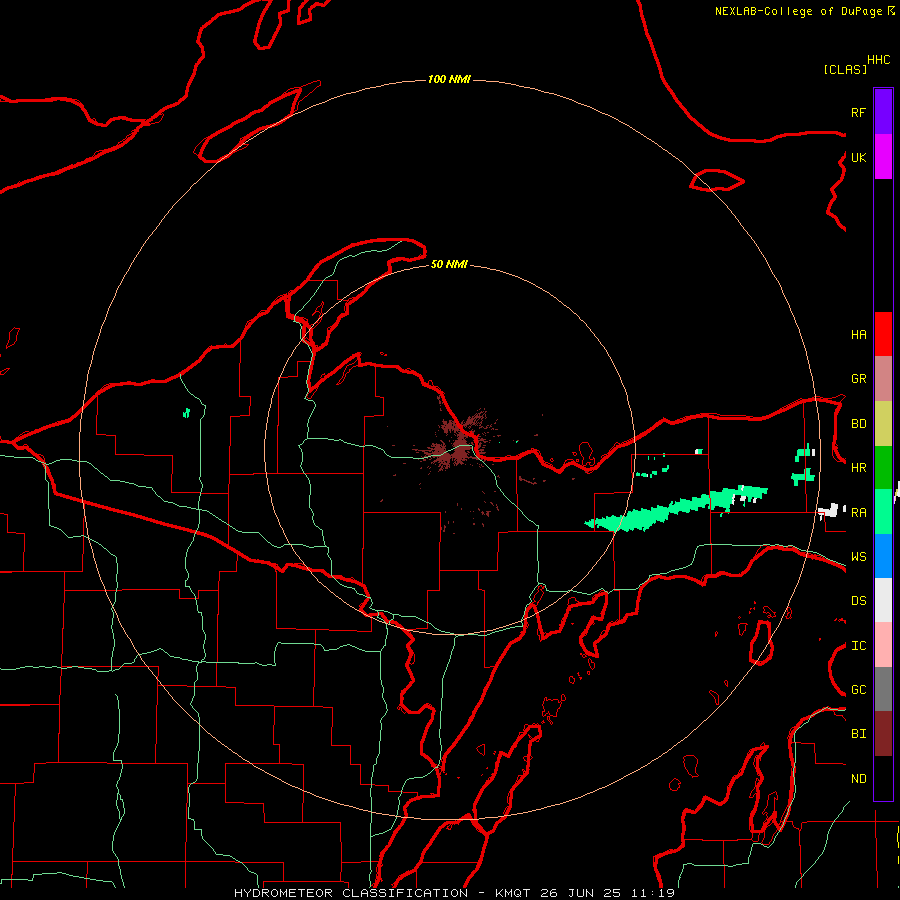This screenshot has width=900, height=900.
Task: Click the GR legend label
Action: point(859,379)
